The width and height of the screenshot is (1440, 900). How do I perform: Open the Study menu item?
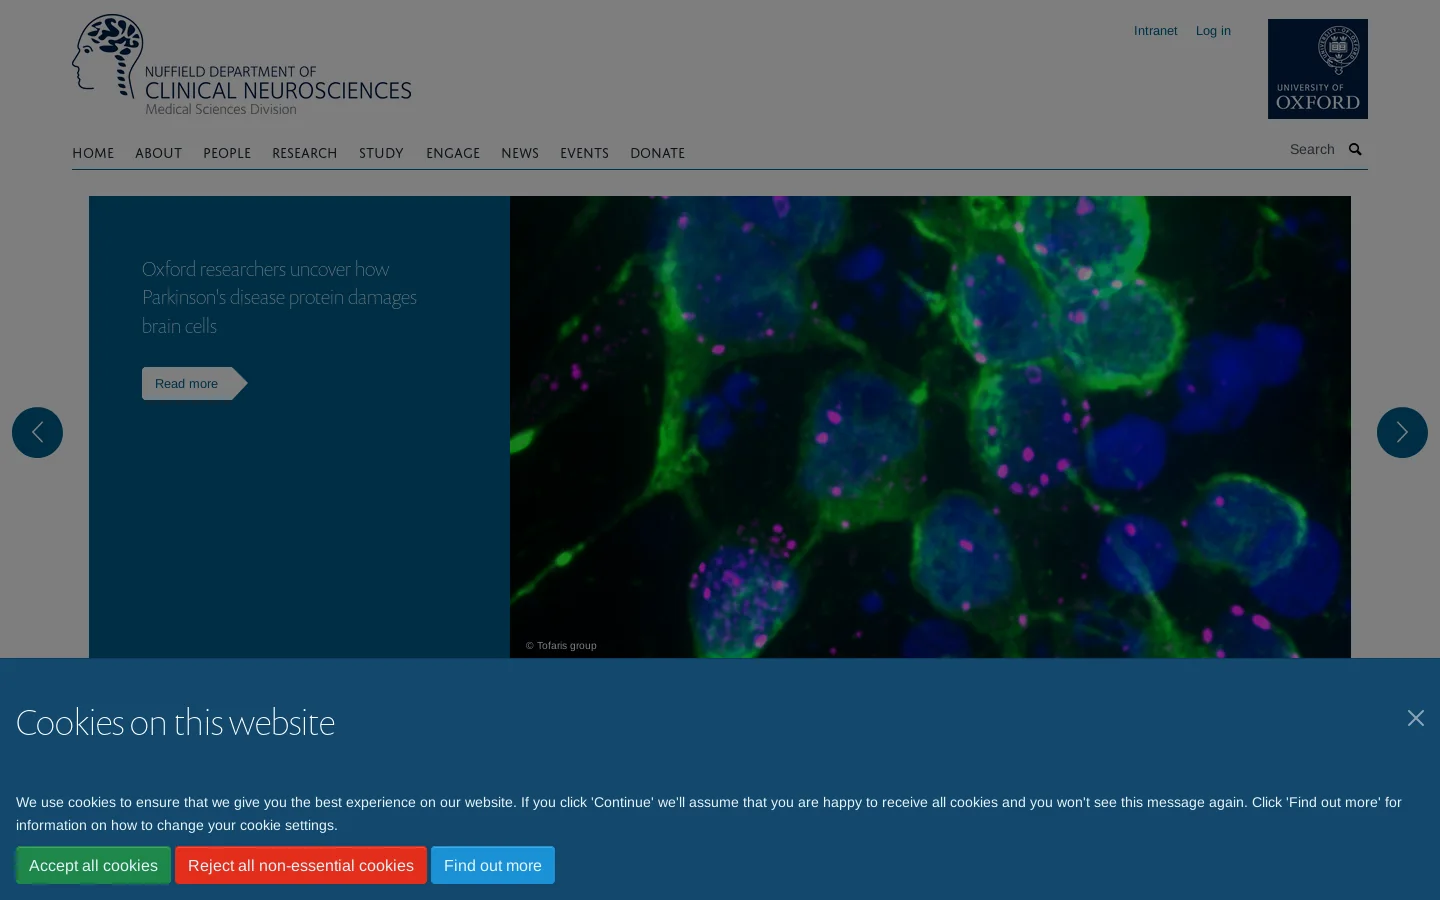point(381,153)
